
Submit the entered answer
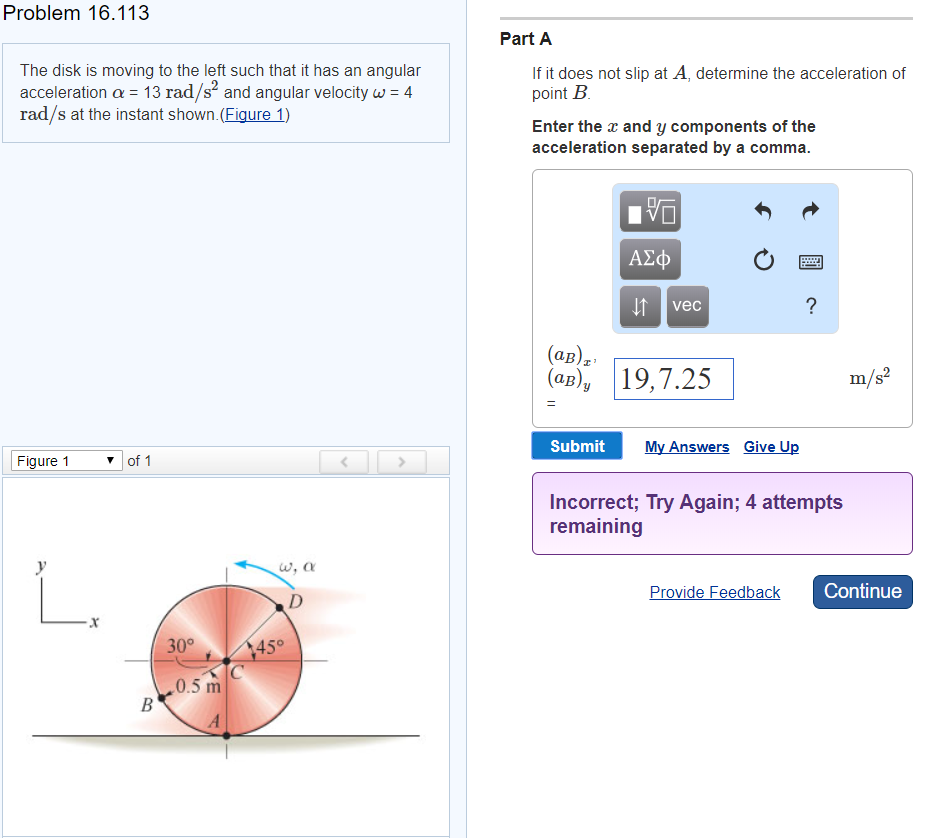pyautogui.click(x=576, y=446)
